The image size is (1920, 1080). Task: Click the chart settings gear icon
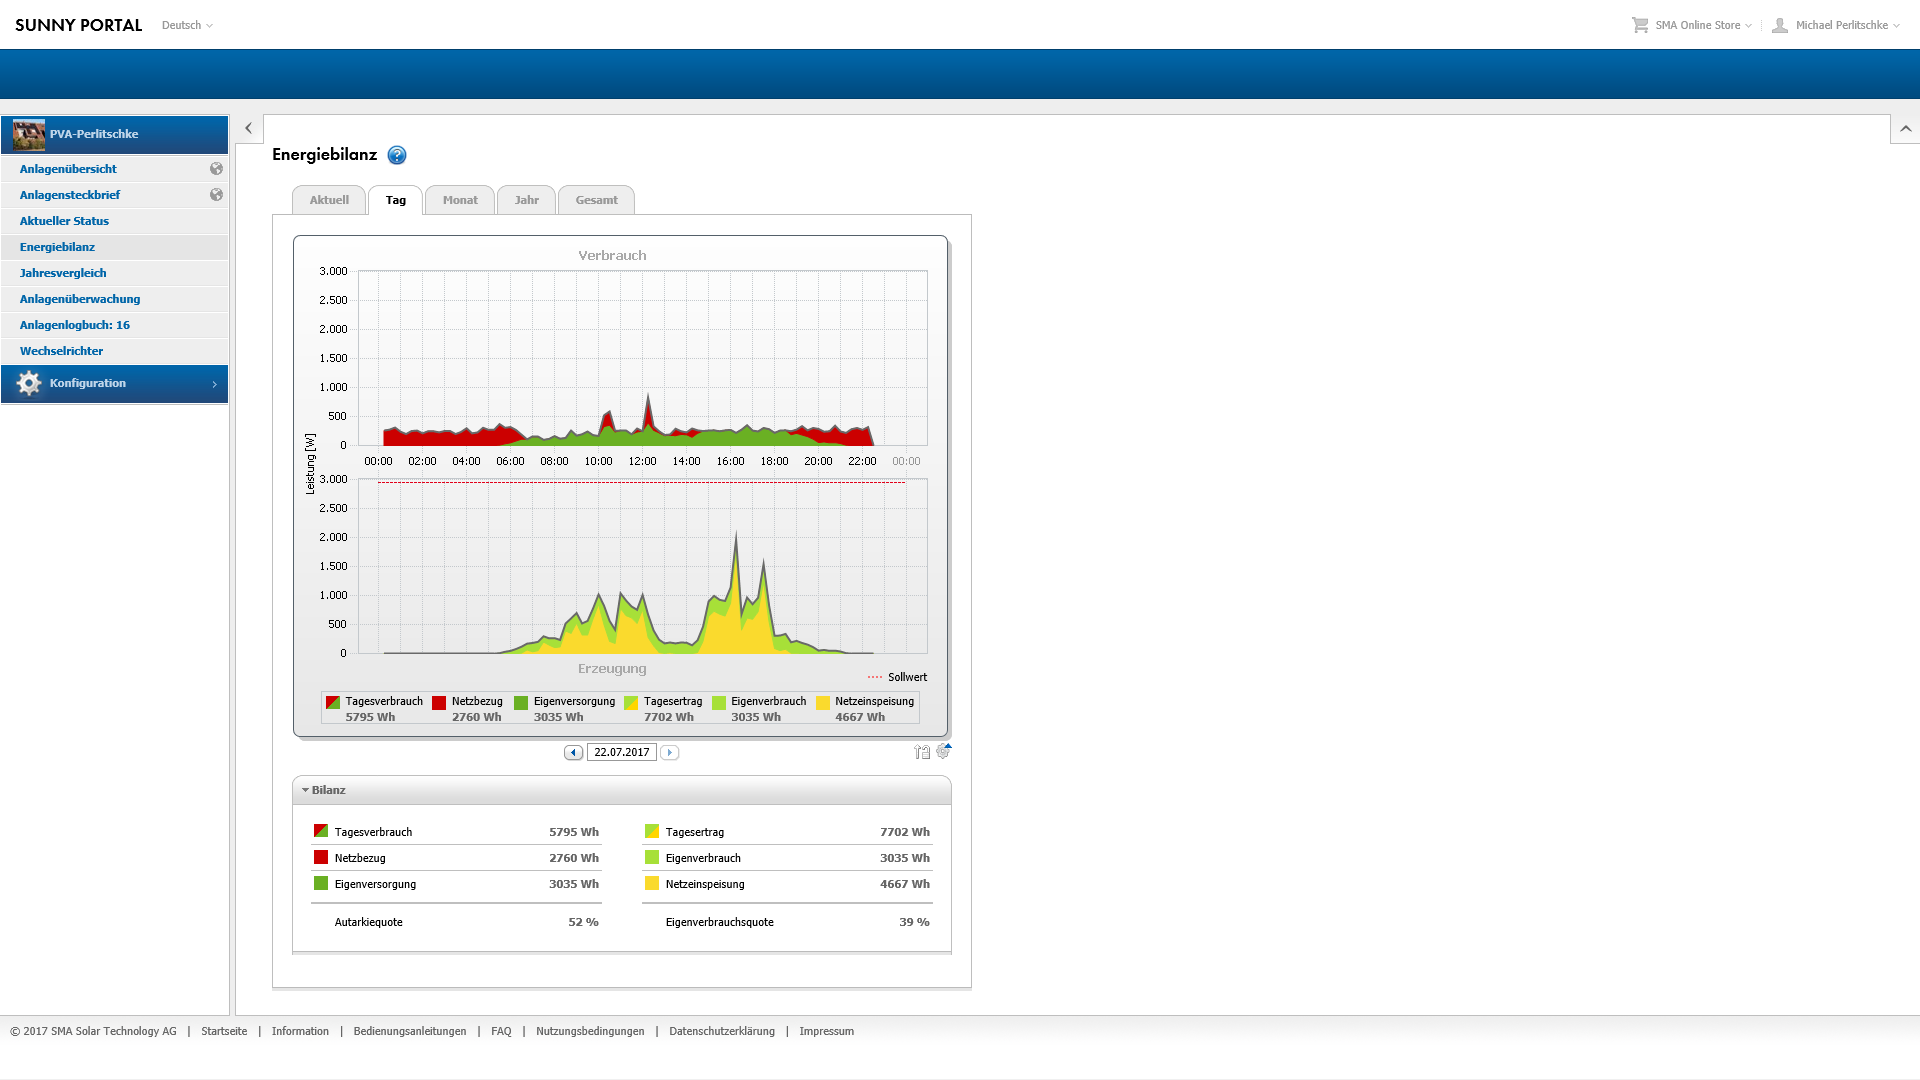943,751
